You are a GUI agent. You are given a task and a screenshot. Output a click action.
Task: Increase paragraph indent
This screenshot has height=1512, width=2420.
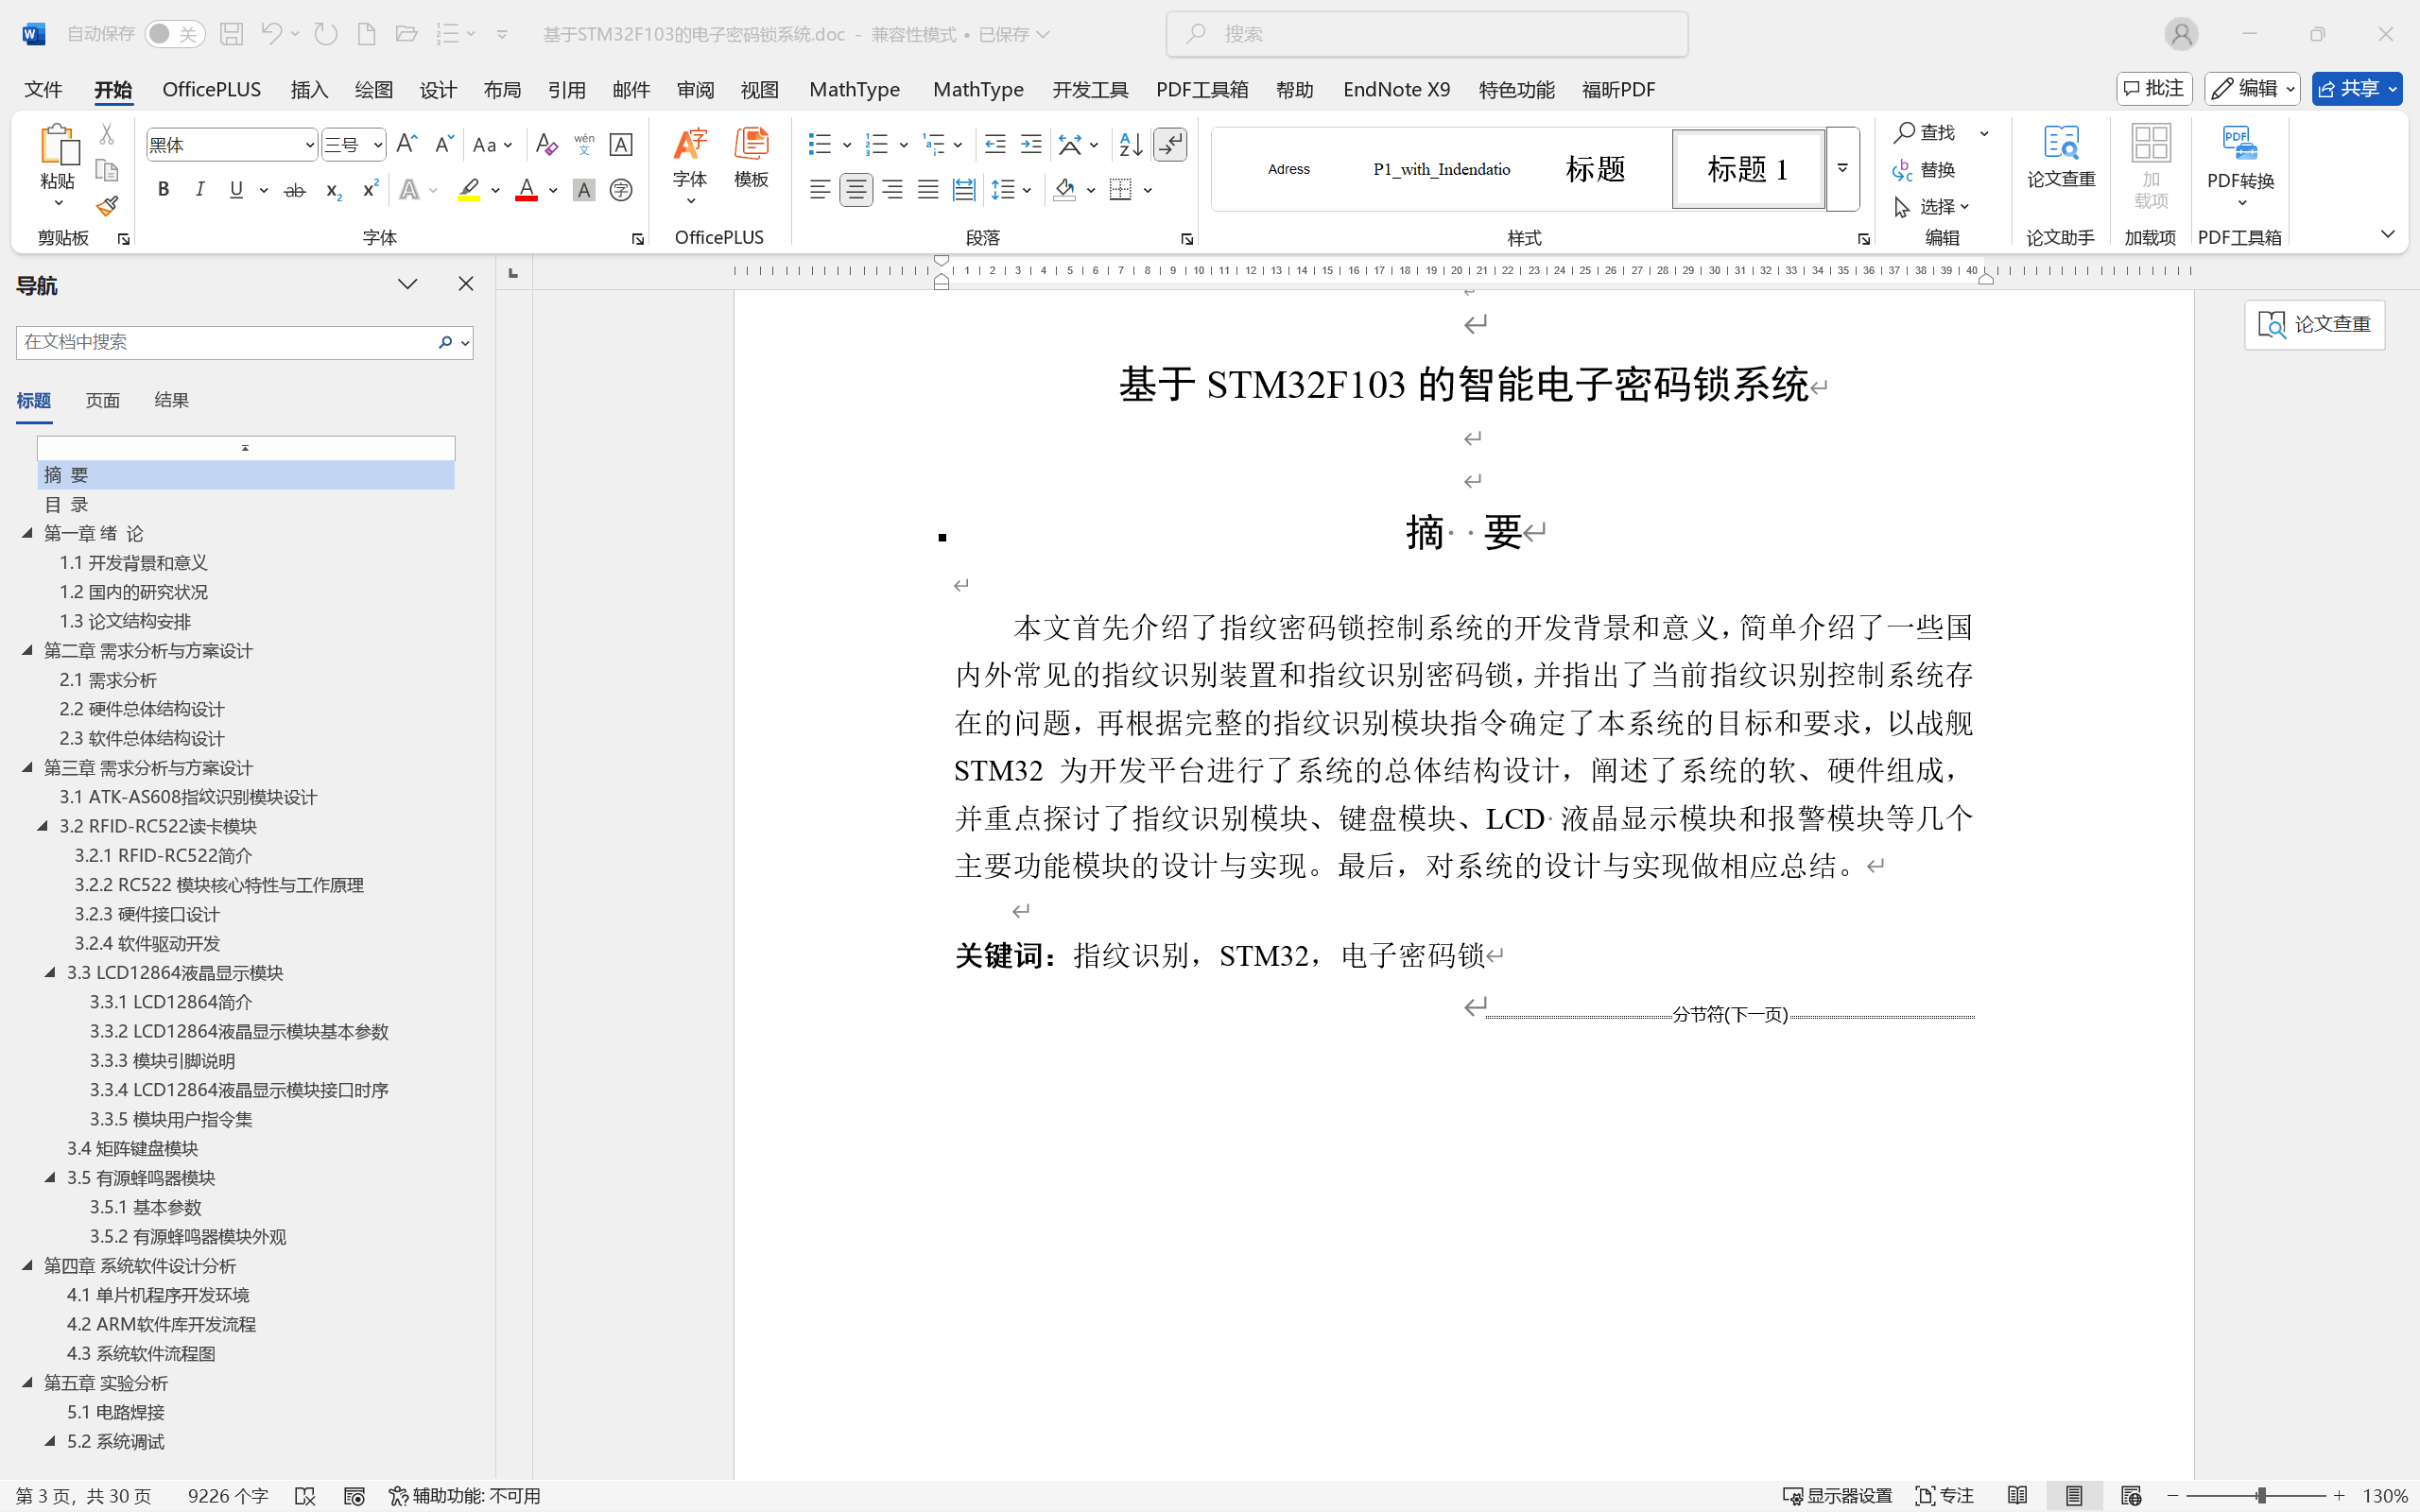(1031, 145)
